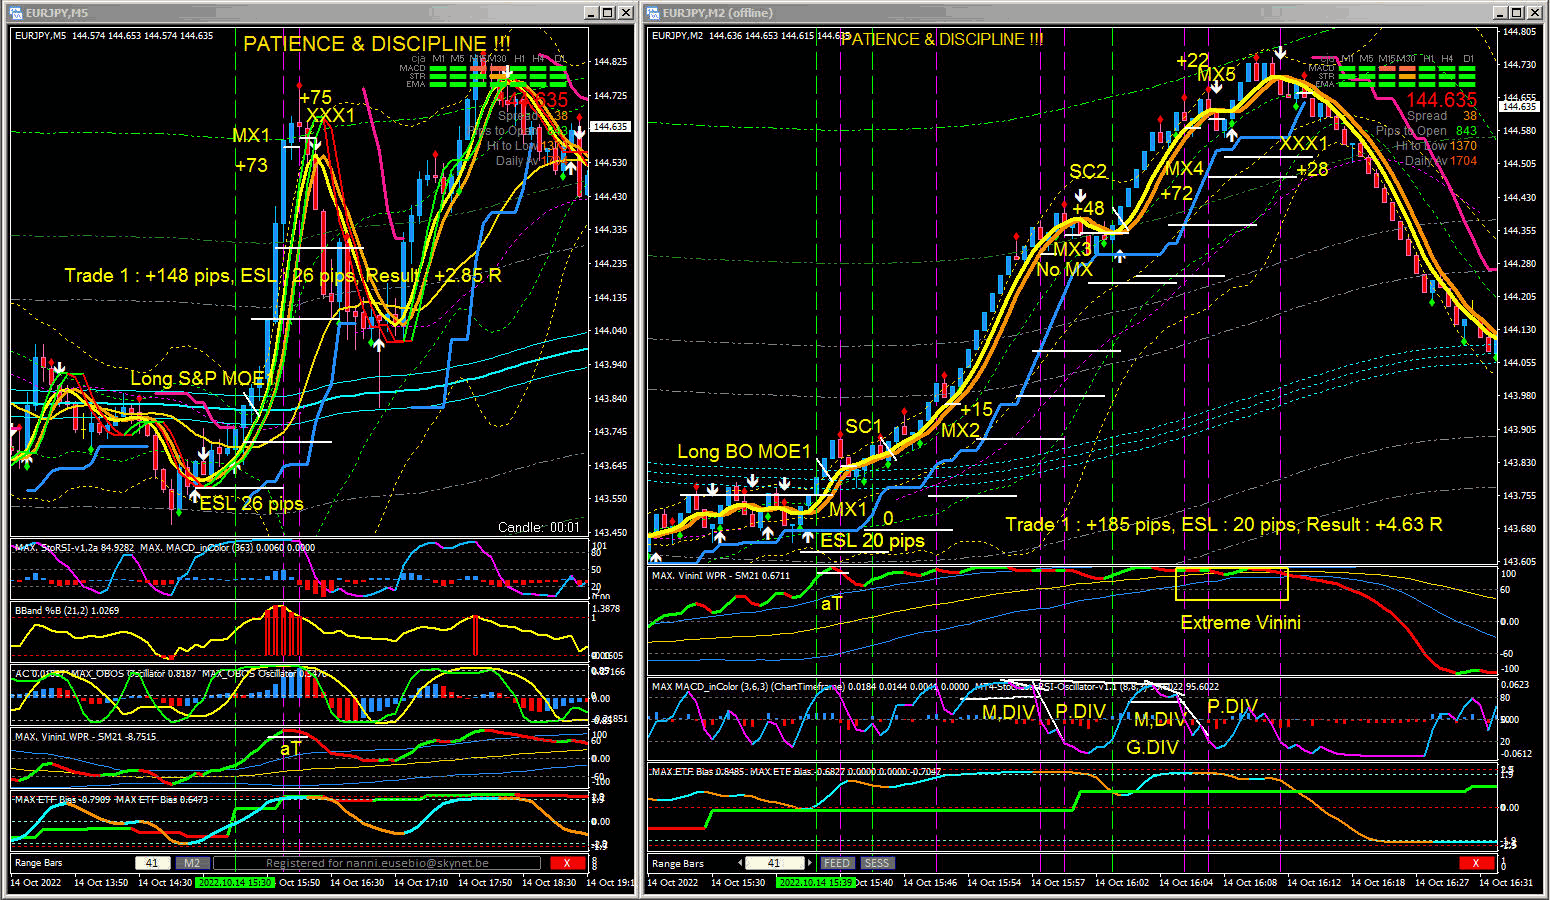Screen dimensions: 1550x900
Task: Click the green '2022.10.14 15:39' time marker
Action: coord(816,883)
